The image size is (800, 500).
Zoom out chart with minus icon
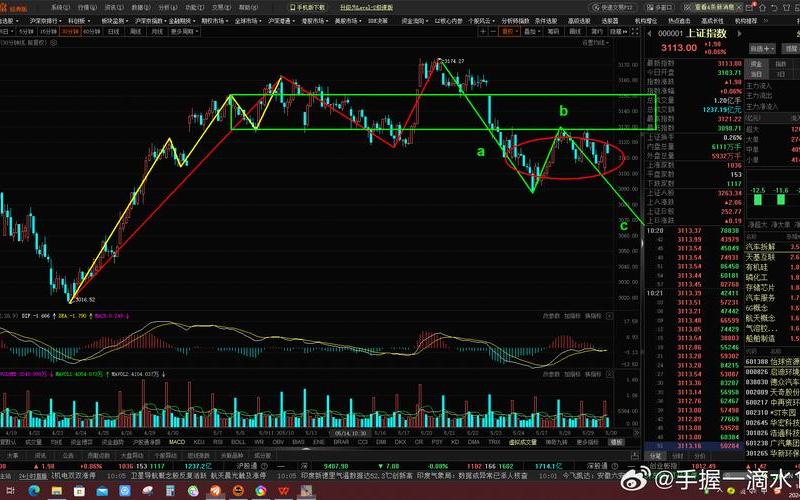pos(493,31)
